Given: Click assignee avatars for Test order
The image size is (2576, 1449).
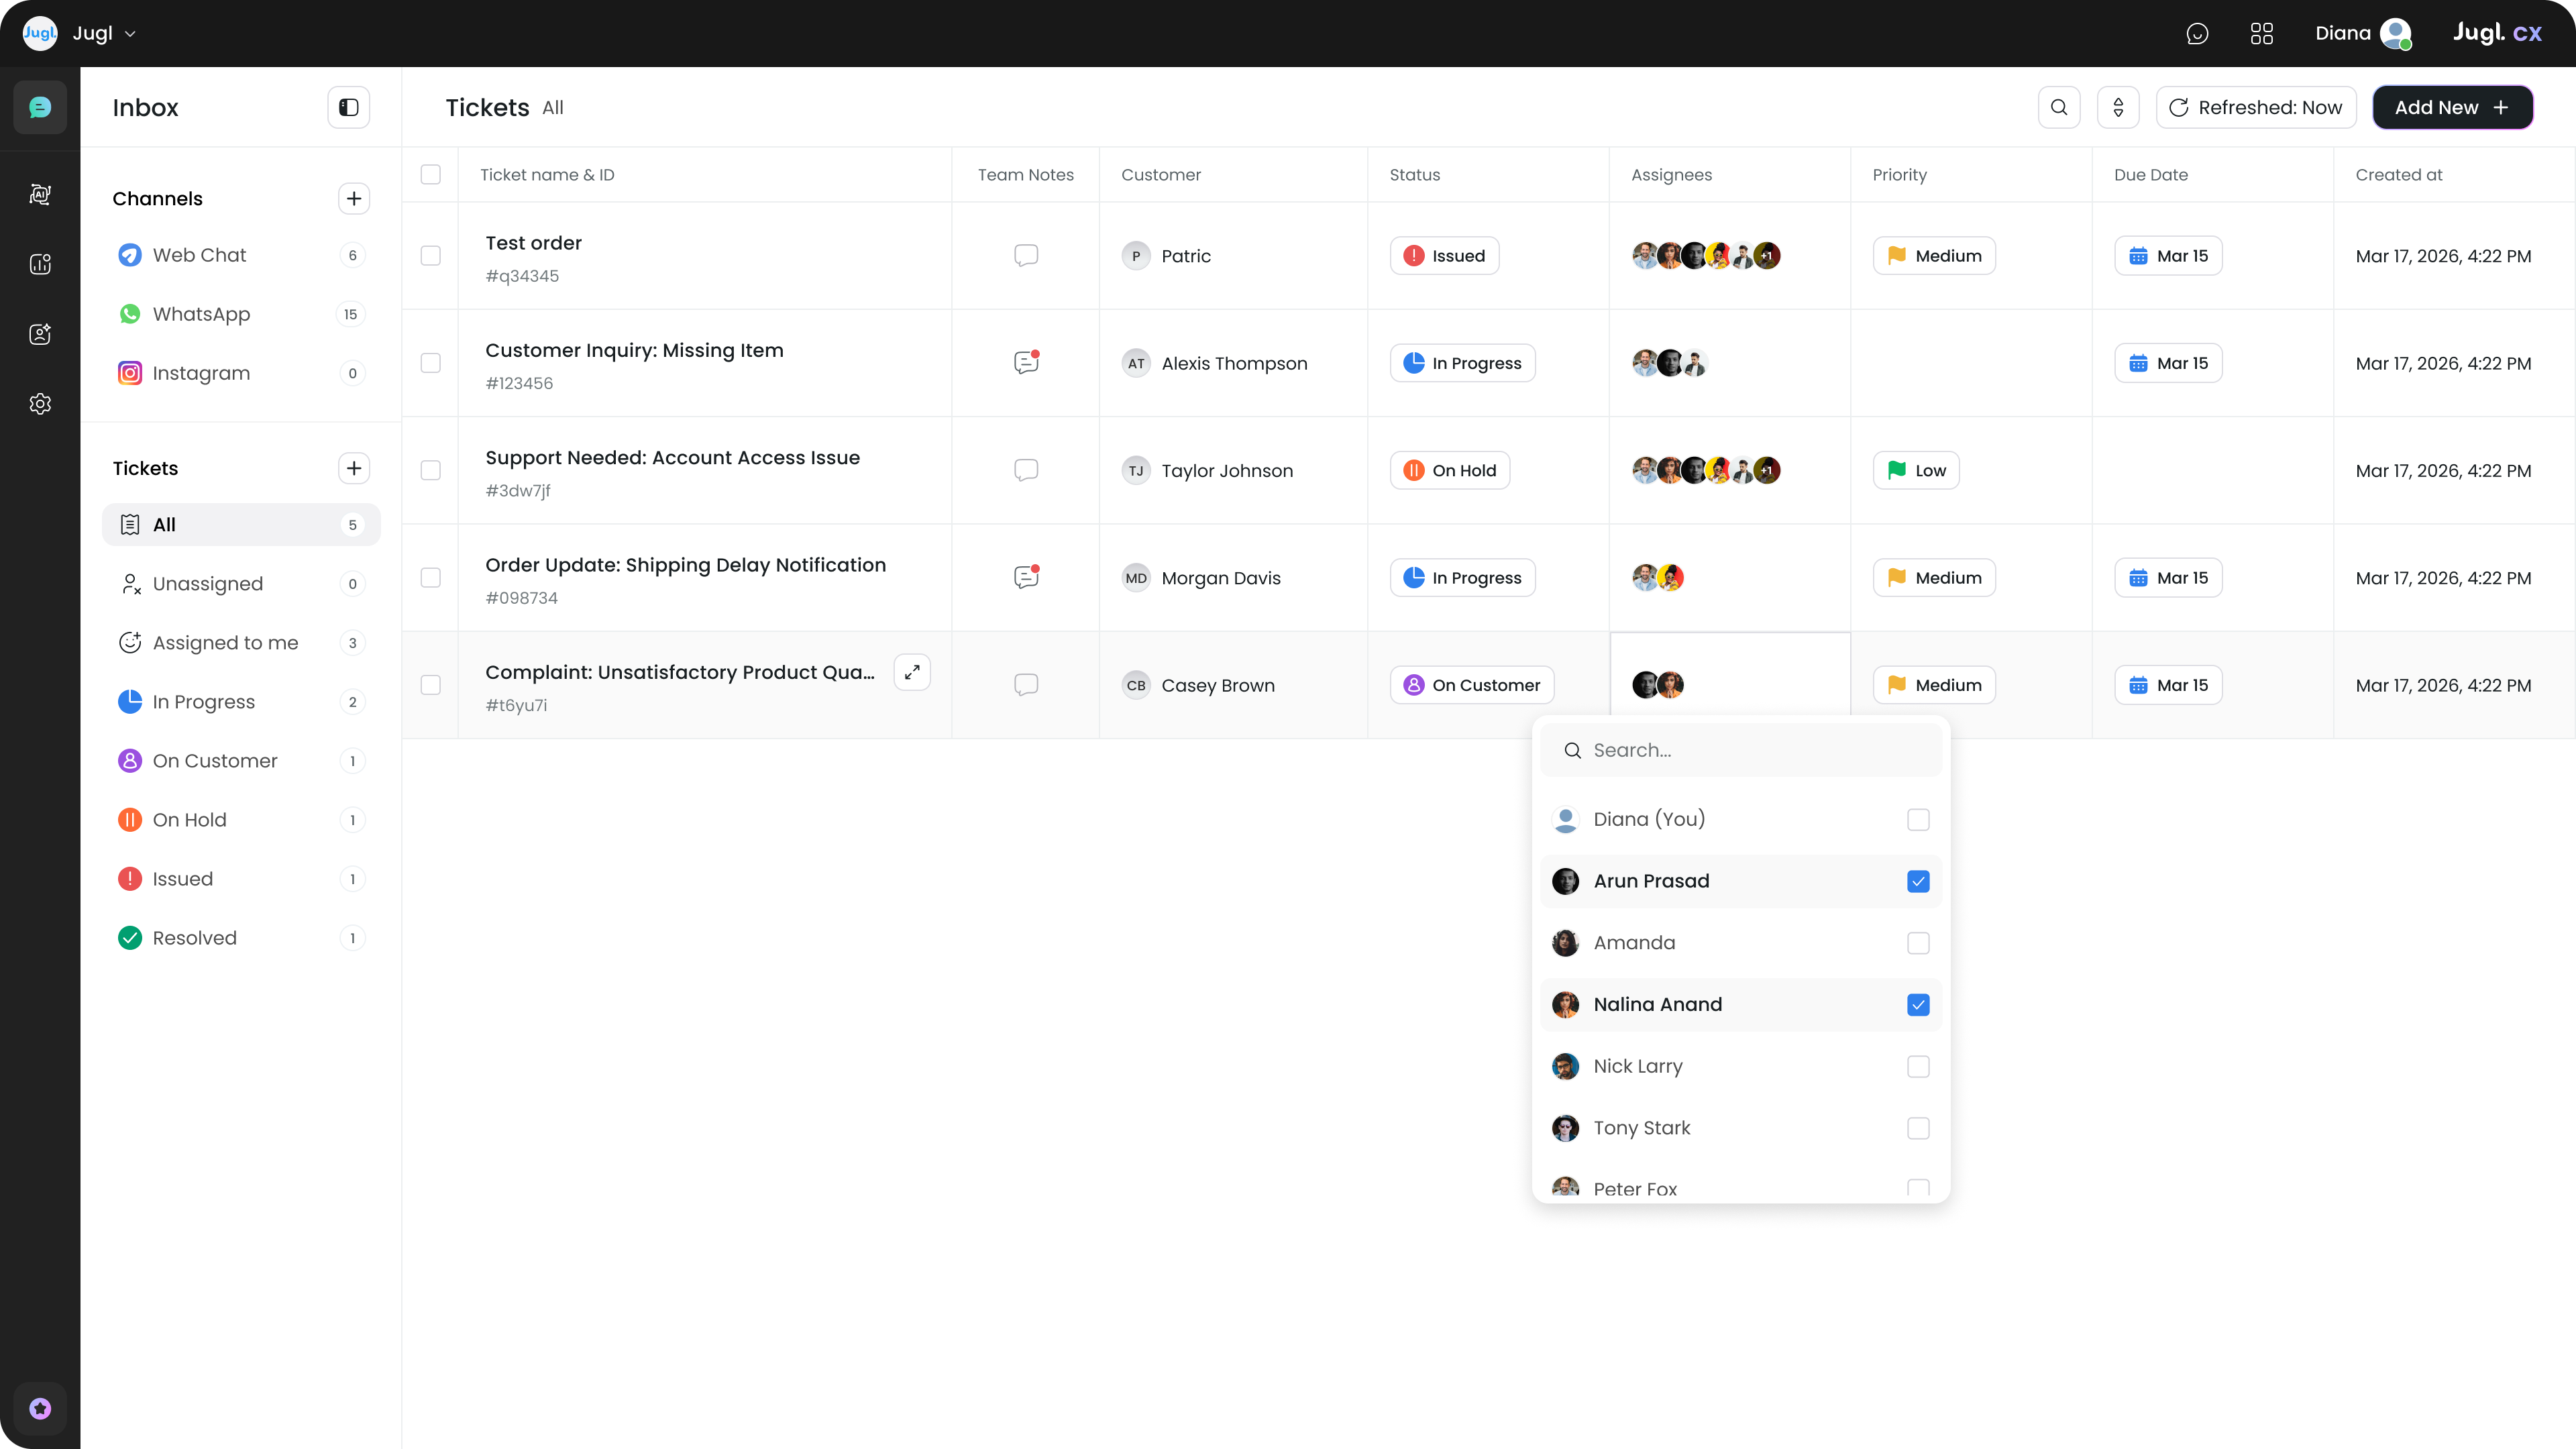Looking at the screenshot, I should pos(1706,255).
